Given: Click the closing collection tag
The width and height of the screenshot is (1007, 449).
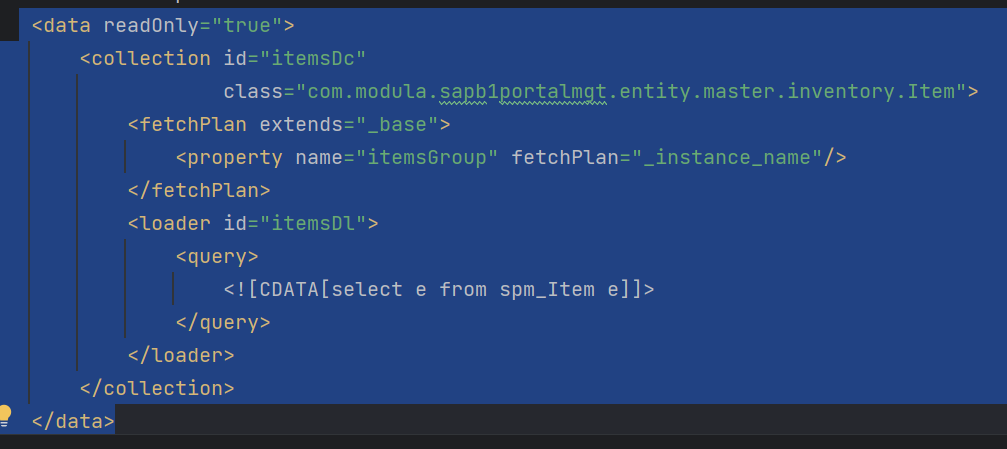Looking at the screenshot, I should pos(157,388).
